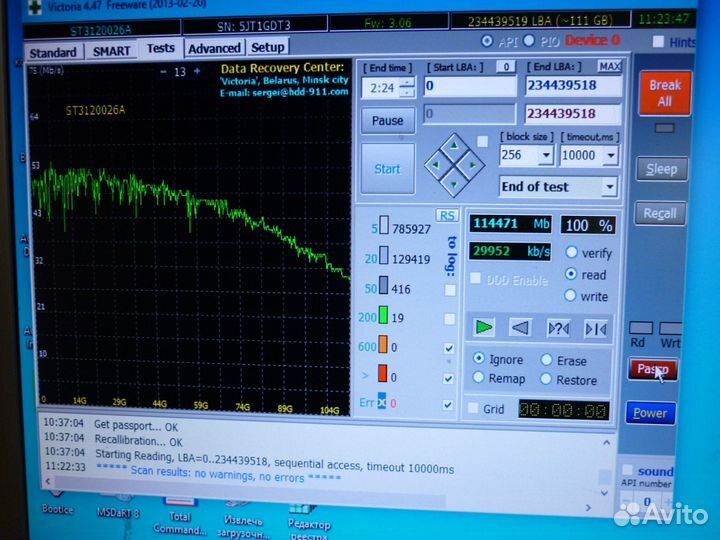Image resolution: width=720 pixels, height=540 pixels.
Task: Click the right arrow on the navigation diamond
Action: click(x=472, y=165)
